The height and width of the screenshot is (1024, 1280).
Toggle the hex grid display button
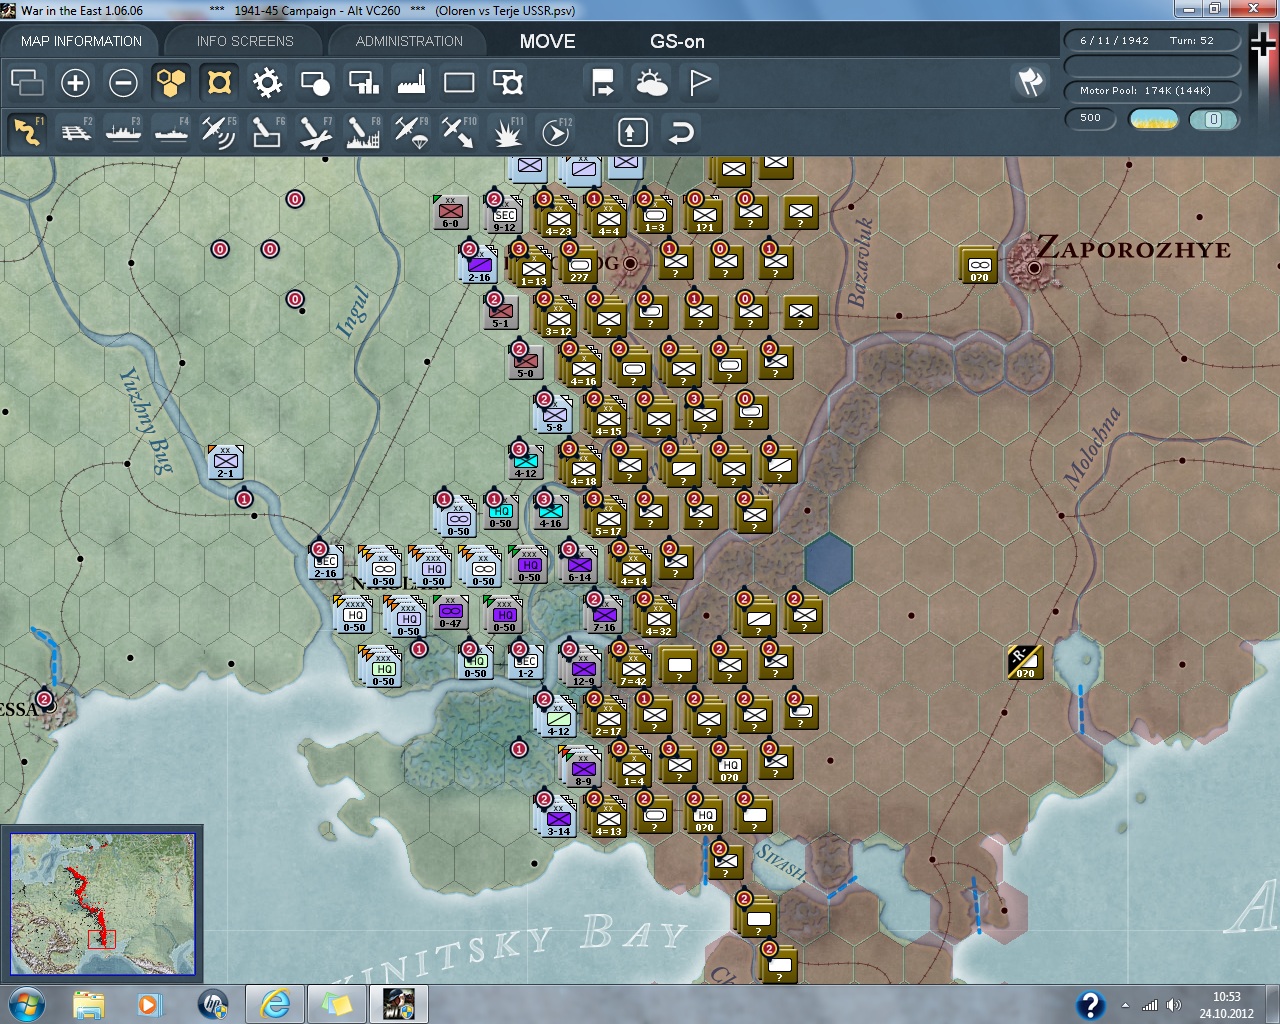coord(171,83)
